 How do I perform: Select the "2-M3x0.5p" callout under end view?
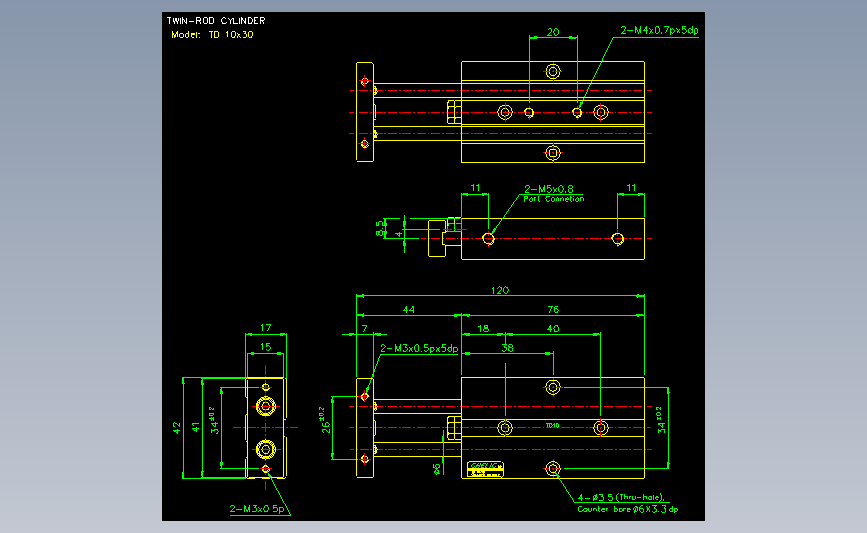tap(257, 509)
